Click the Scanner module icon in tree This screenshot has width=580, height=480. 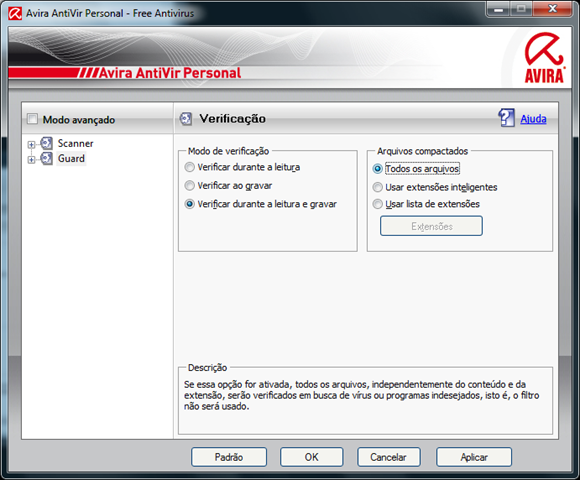[47, 143]
